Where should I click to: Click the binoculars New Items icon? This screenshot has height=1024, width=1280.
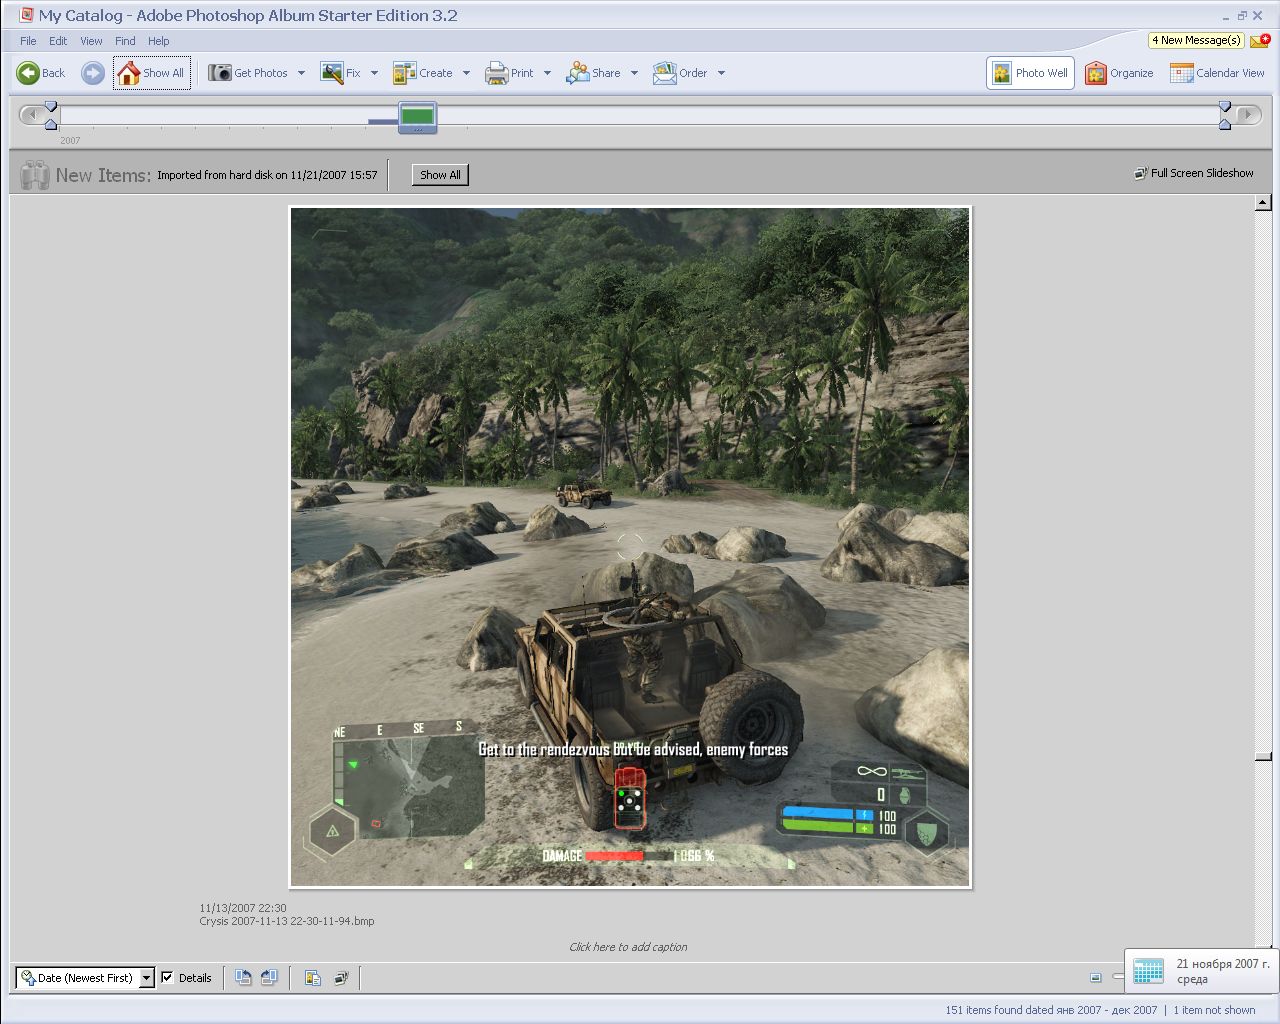[x=35, y=175]
